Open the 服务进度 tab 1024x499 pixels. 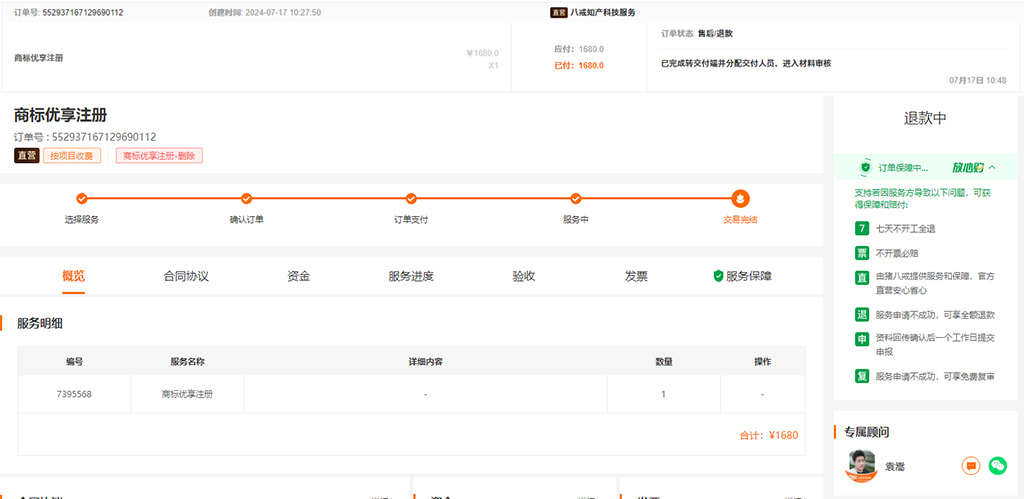(x=411, y=276)
